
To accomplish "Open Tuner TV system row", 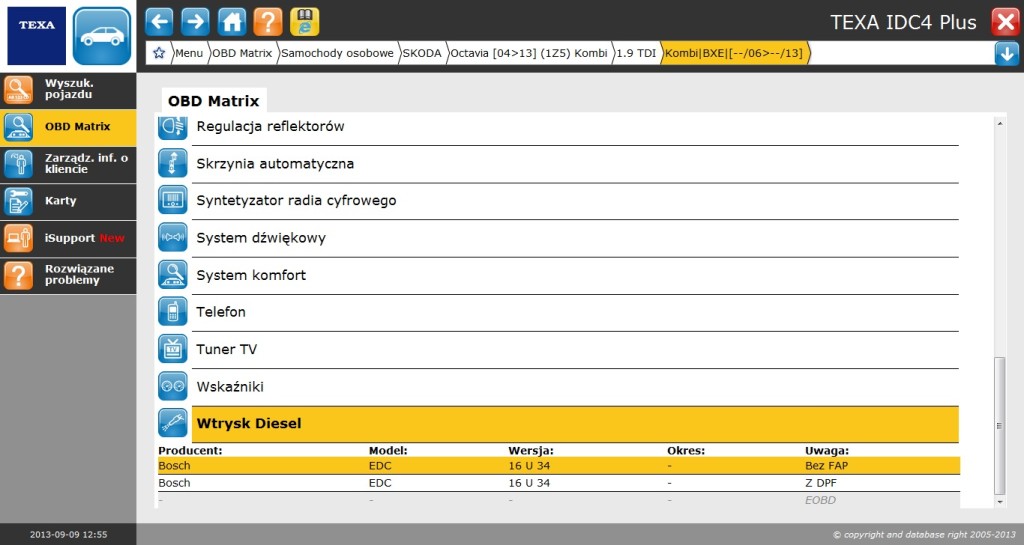I will [x=575, y=350].
